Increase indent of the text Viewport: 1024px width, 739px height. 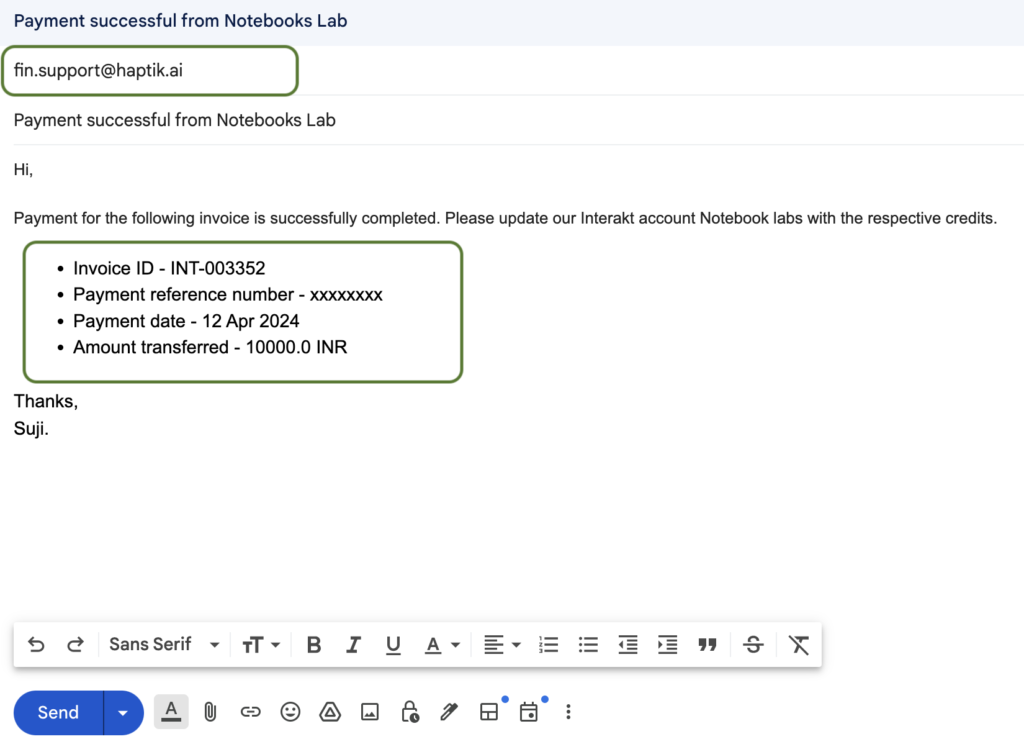click(x=667, y=645)
